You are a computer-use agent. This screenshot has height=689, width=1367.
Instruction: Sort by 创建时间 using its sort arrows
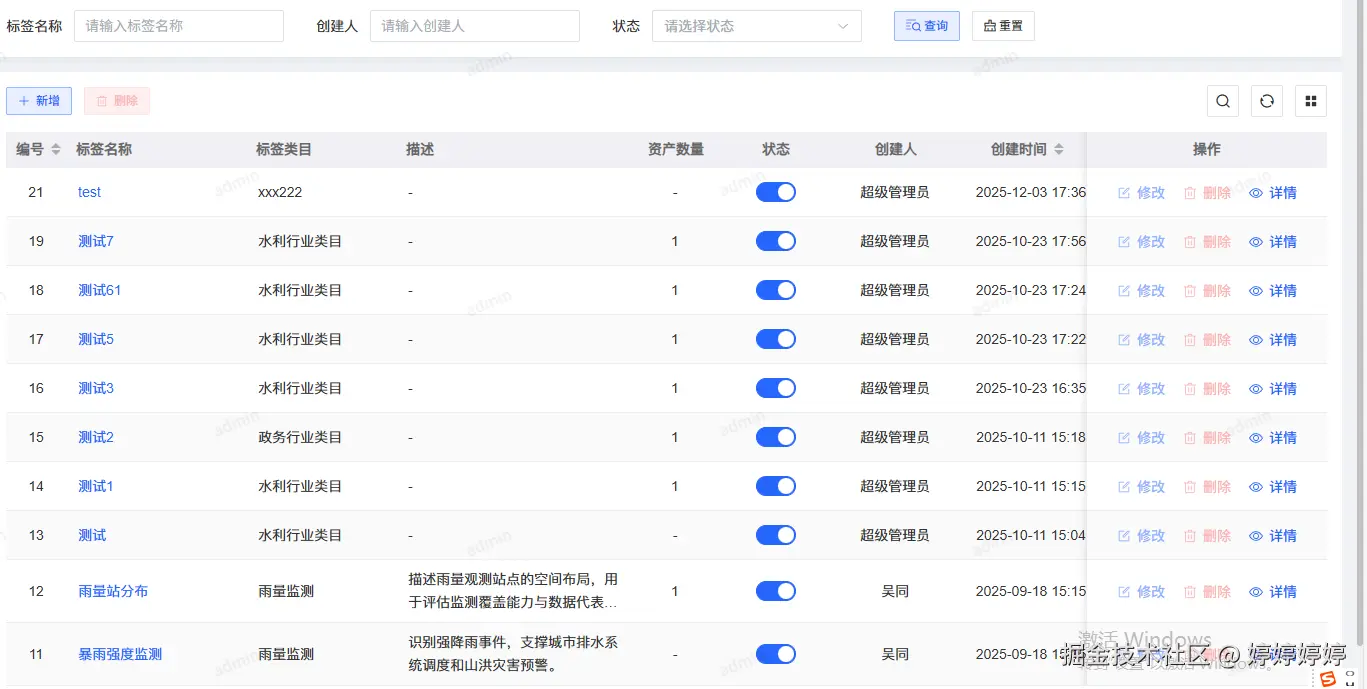[1059, 149]
